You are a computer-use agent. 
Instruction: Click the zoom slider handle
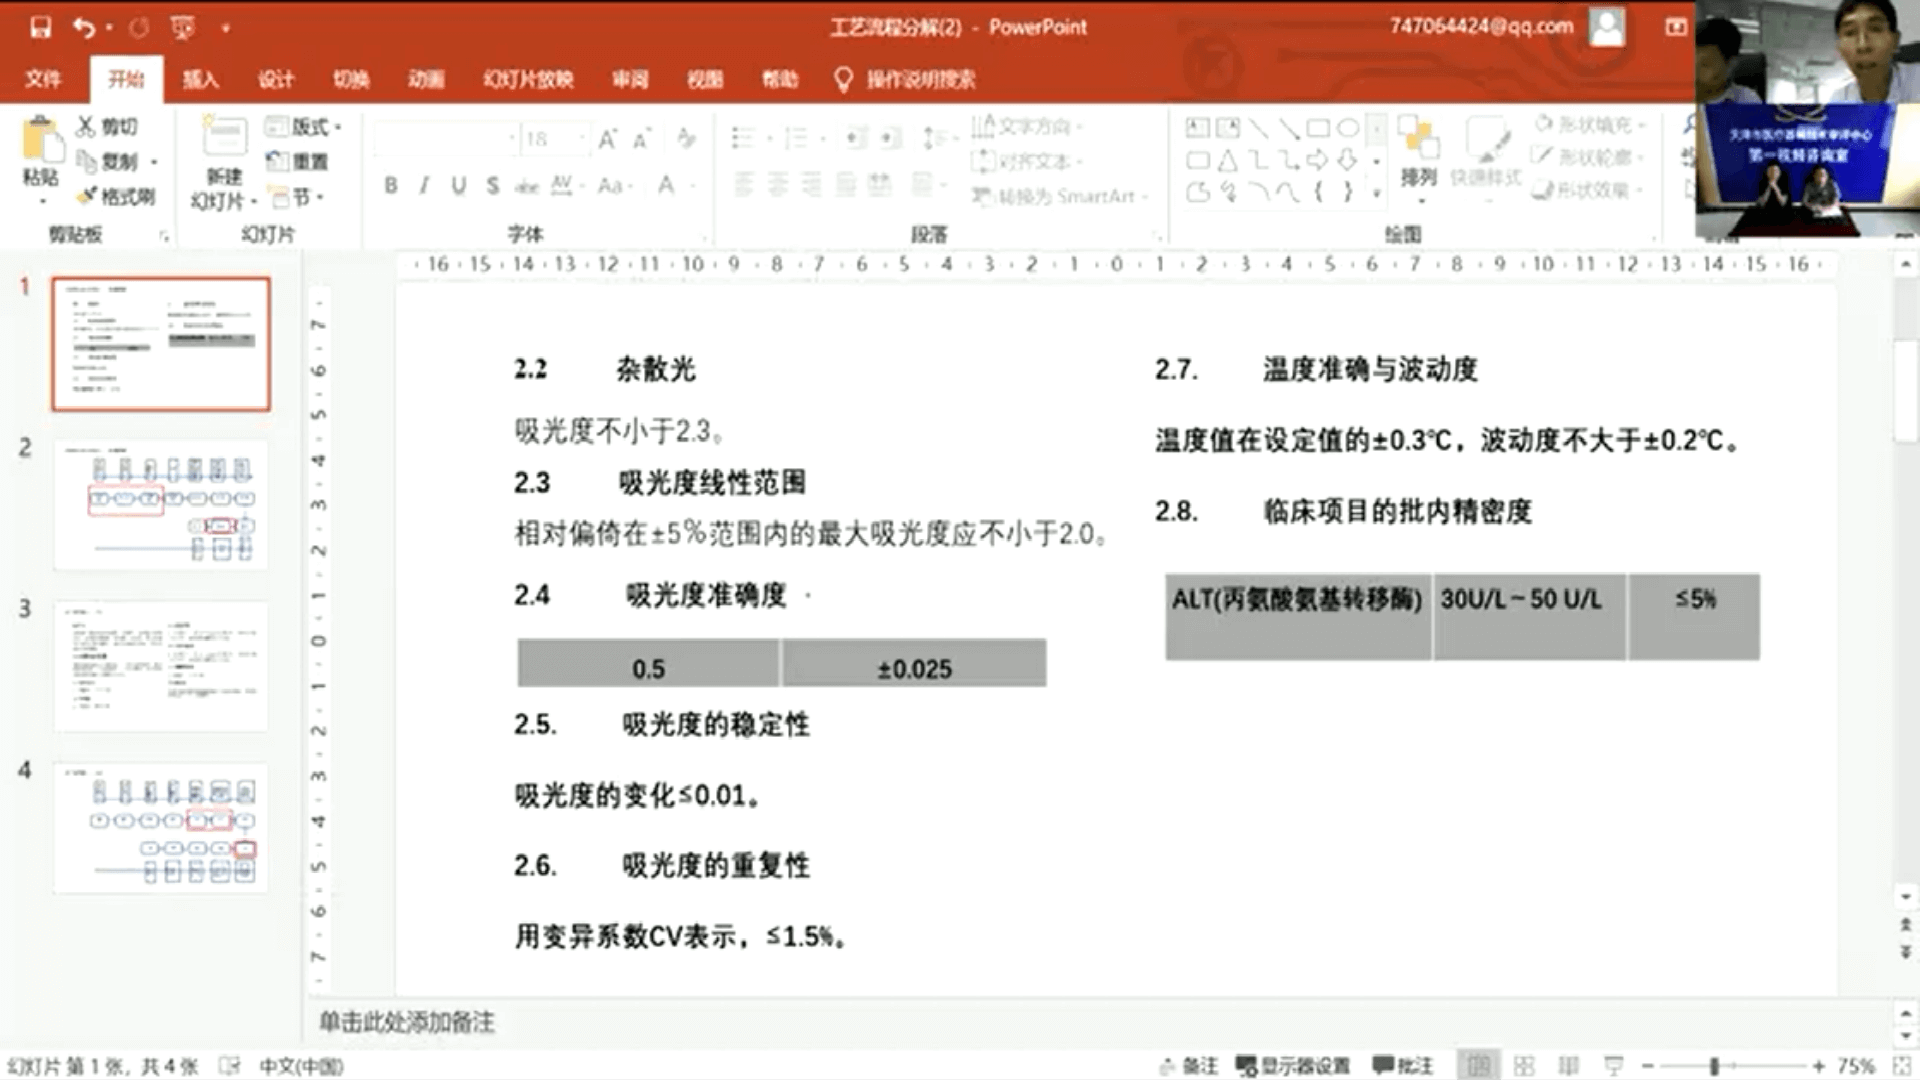click(1714, 1066)
